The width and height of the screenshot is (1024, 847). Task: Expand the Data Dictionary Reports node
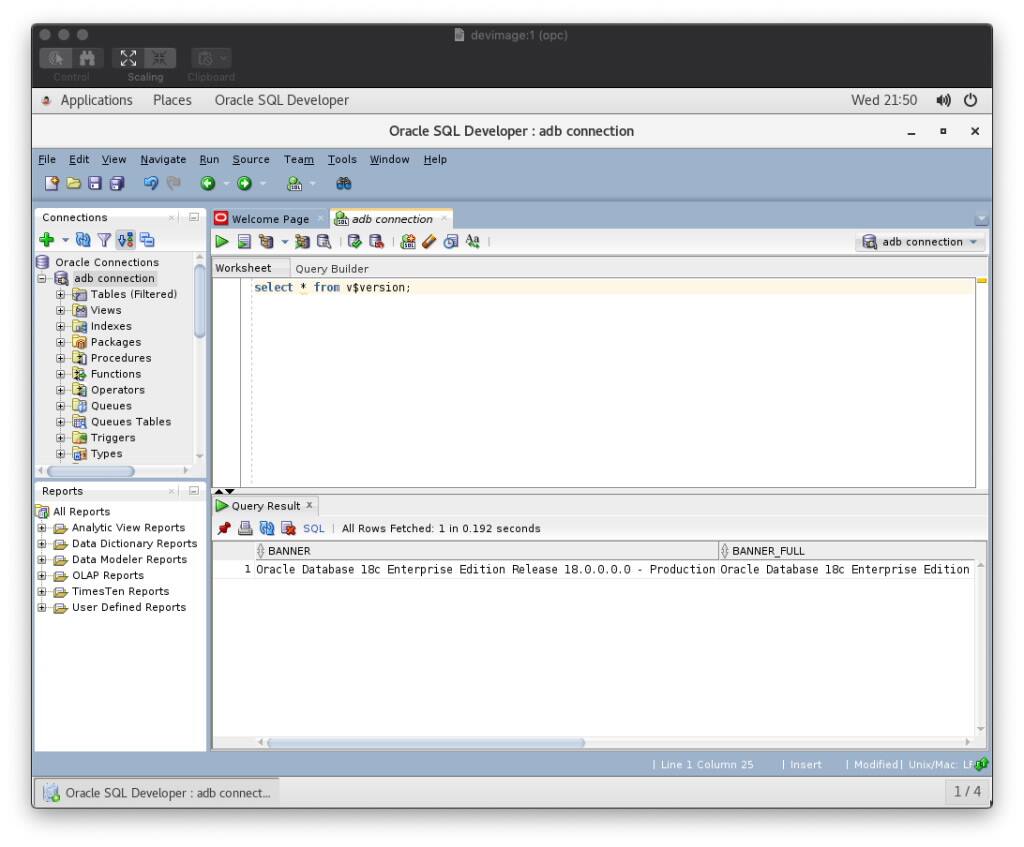[42, 544]
